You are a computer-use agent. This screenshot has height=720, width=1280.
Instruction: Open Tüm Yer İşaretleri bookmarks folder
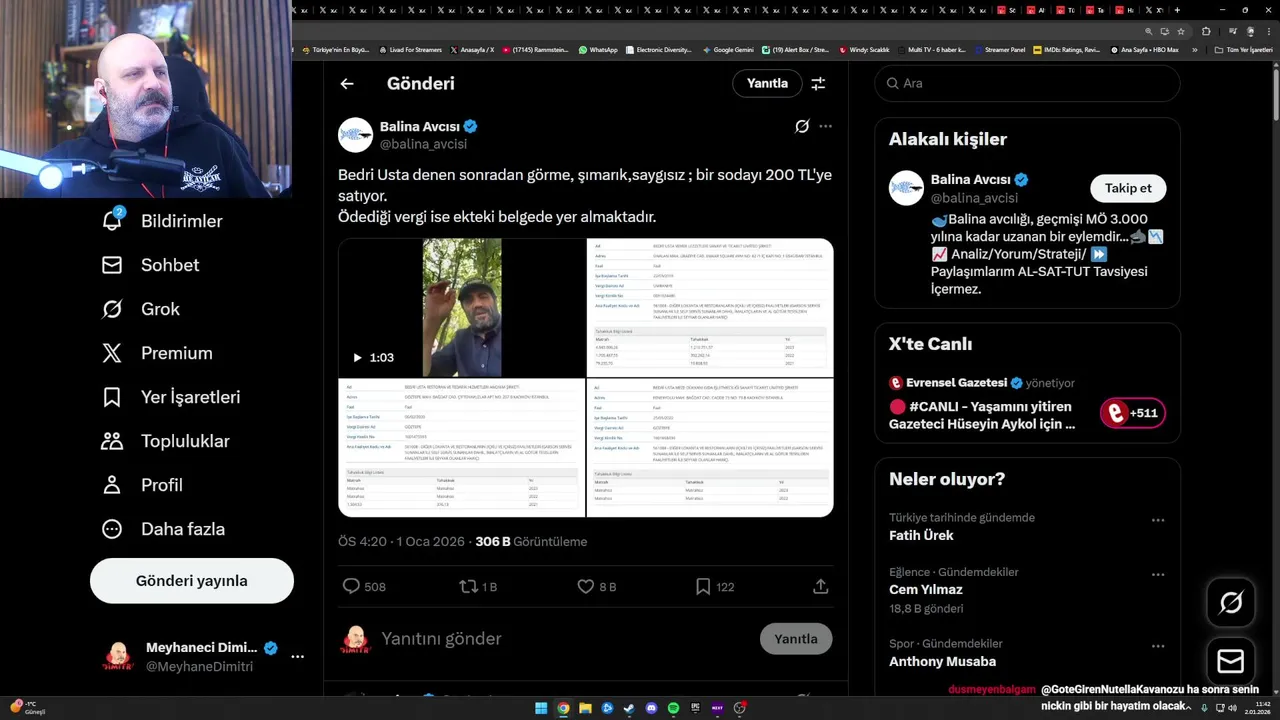[1244, 49]
